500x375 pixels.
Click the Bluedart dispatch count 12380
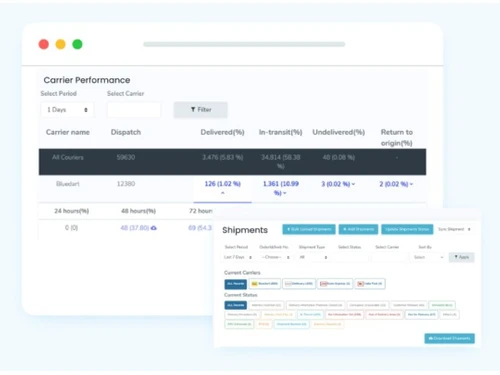[126, 184]
